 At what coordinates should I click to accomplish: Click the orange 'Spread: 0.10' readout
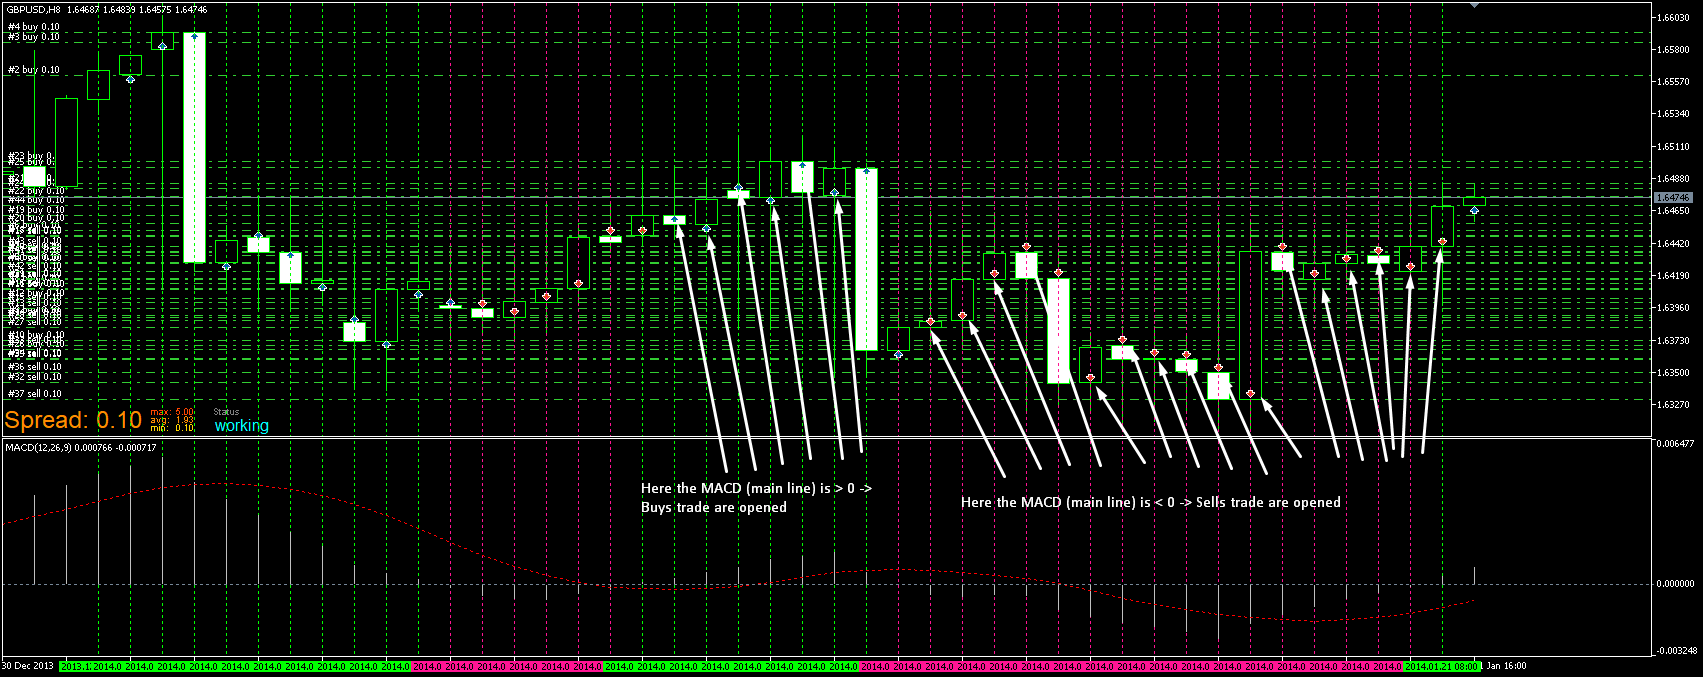click(73, 421)
